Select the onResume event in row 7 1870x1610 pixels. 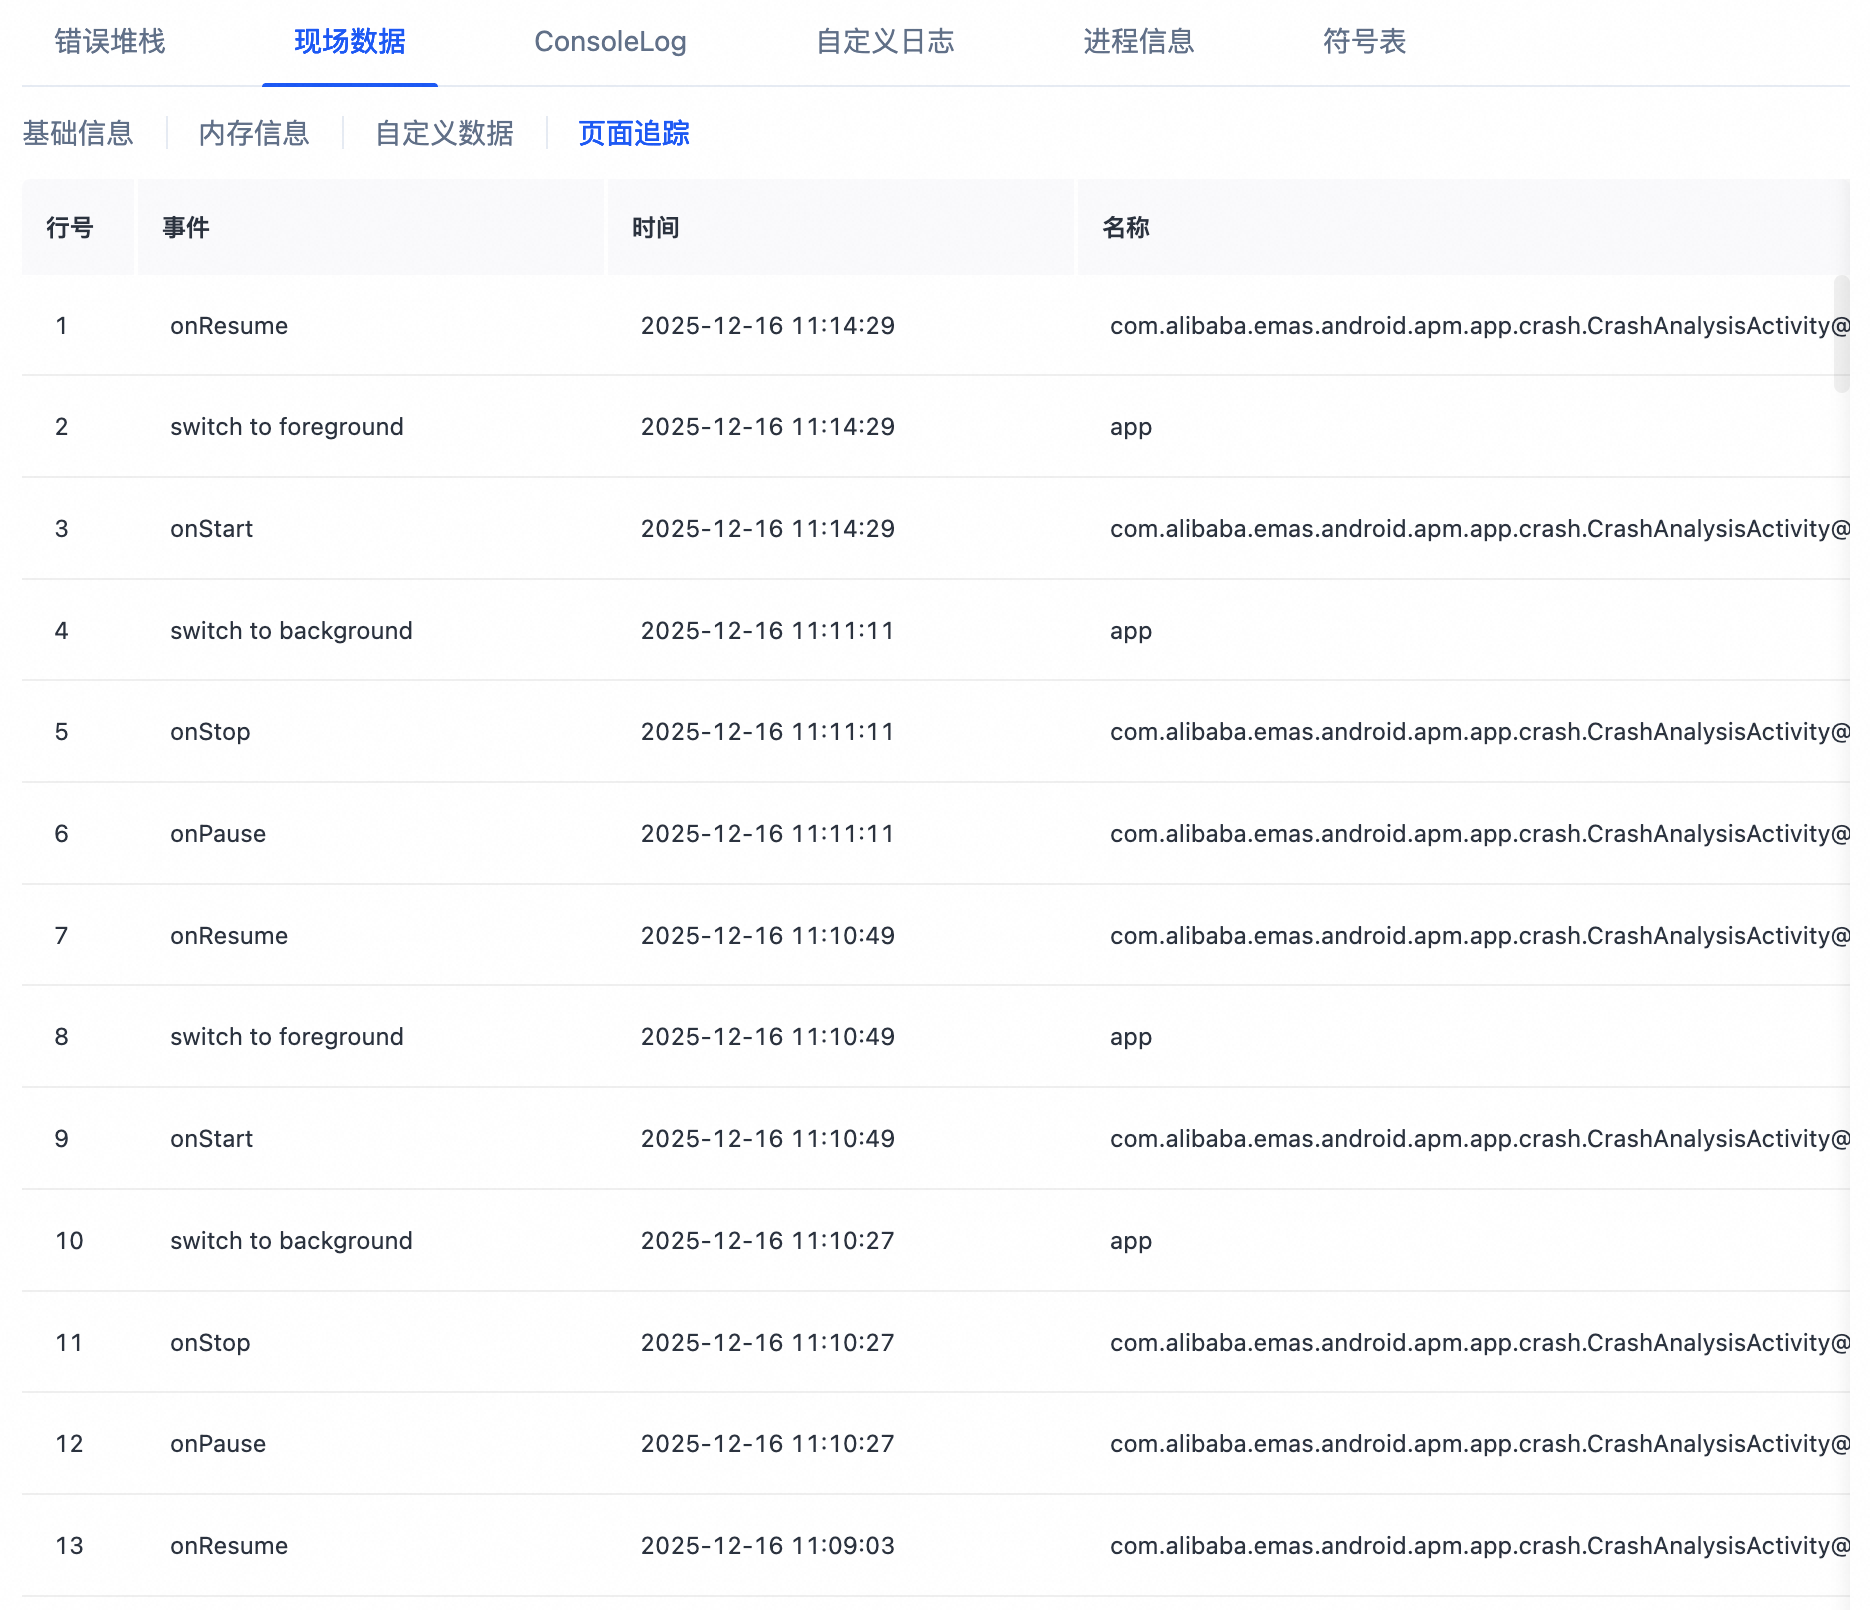click(229, 936)
